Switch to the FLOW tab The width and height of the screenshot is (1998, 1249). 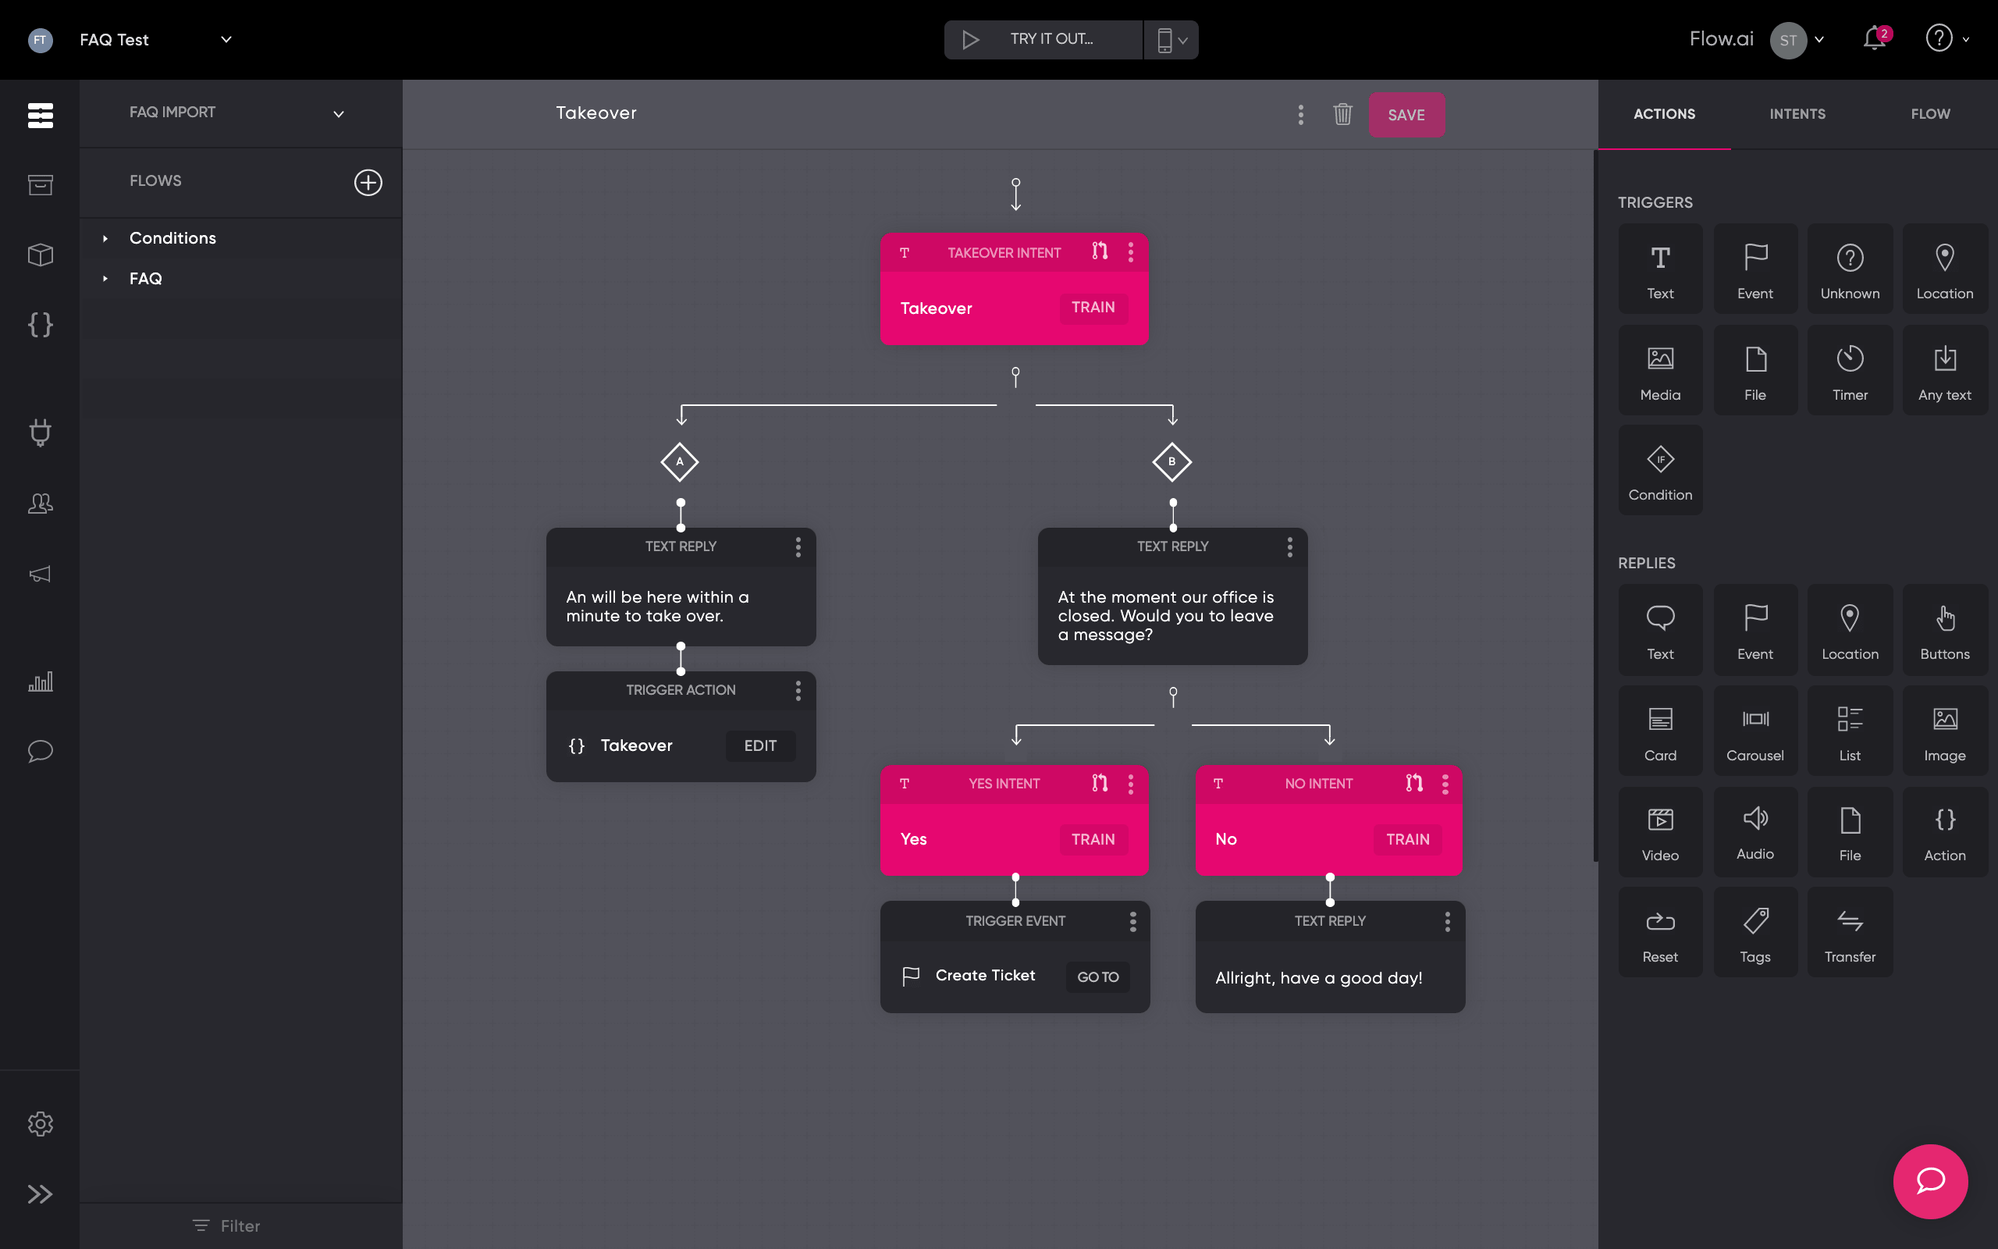[x=1929, y=114]
